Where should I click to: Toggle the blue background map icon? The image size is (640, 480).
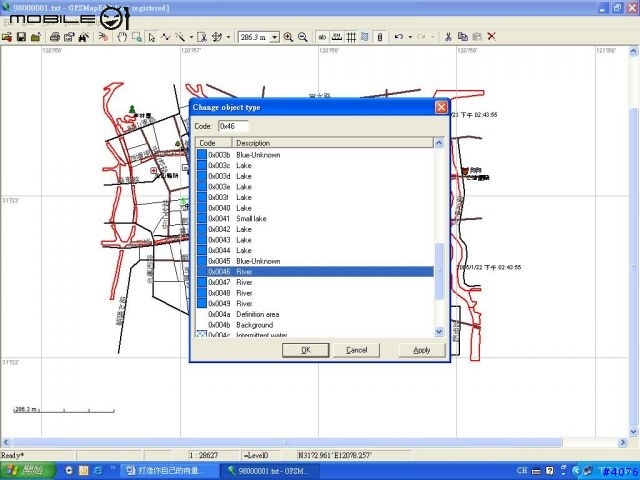click(365, 37)
